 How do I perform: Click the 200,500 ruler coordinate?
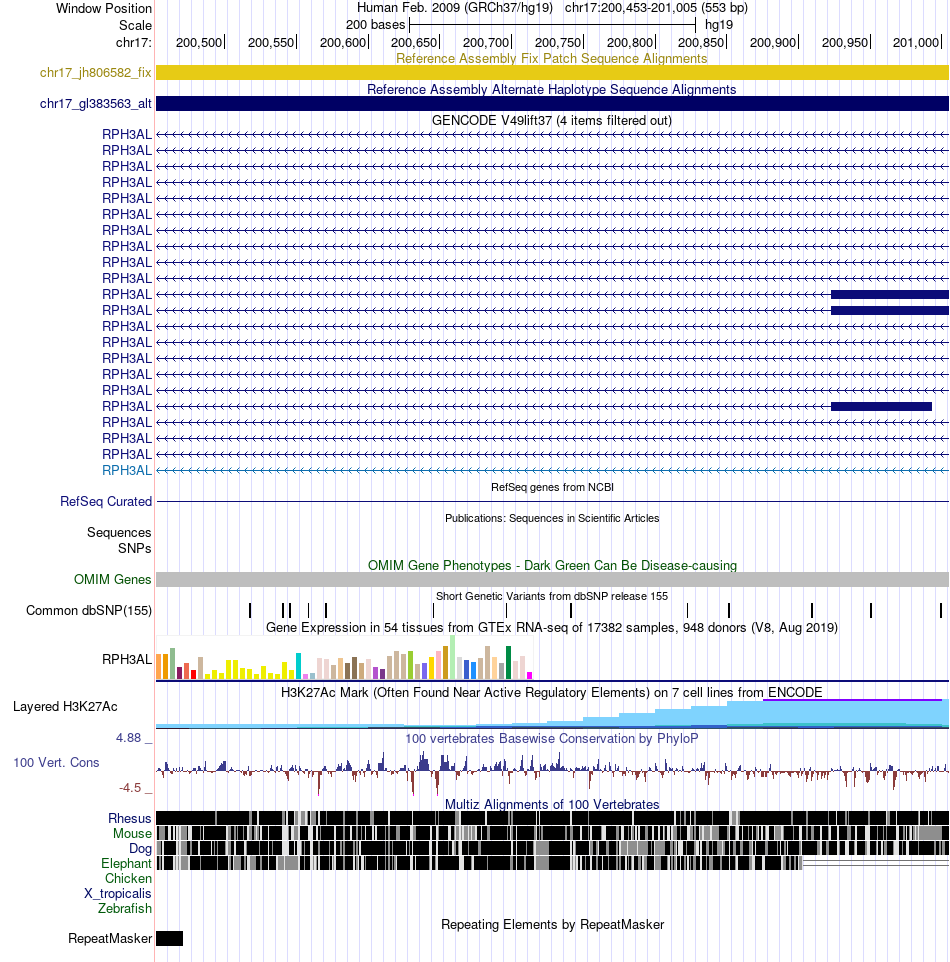click(199, 42)
